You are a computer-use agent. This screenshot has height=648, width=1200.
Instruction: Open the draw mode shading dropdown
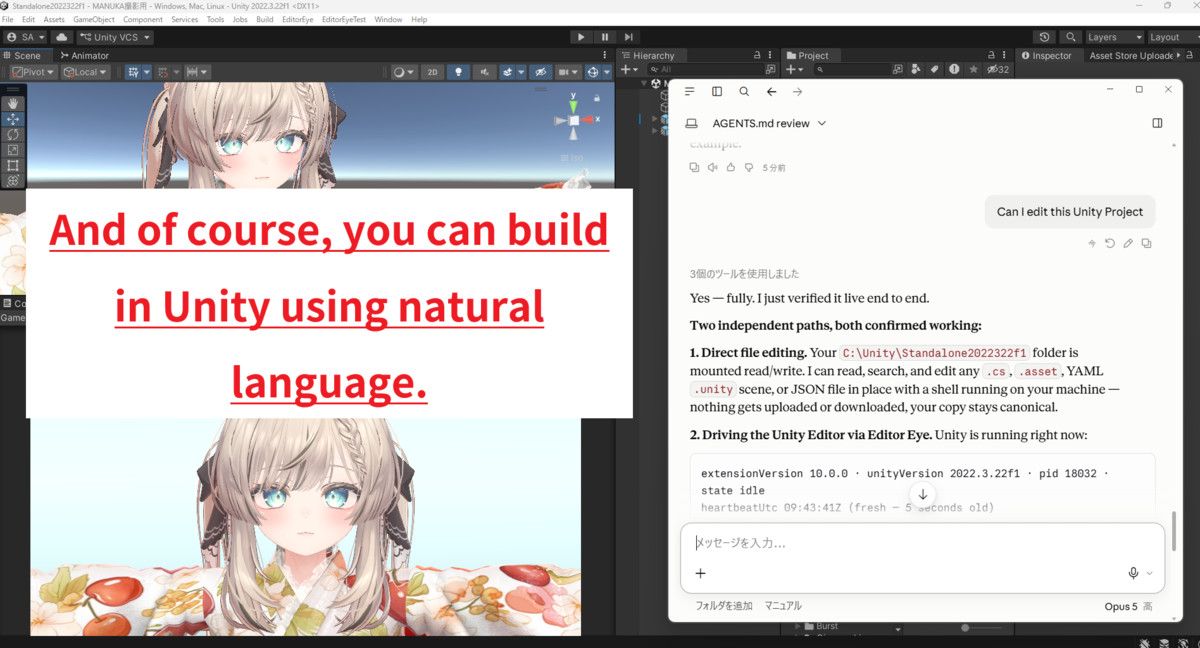pyautogui.click(x=404, y=72)
